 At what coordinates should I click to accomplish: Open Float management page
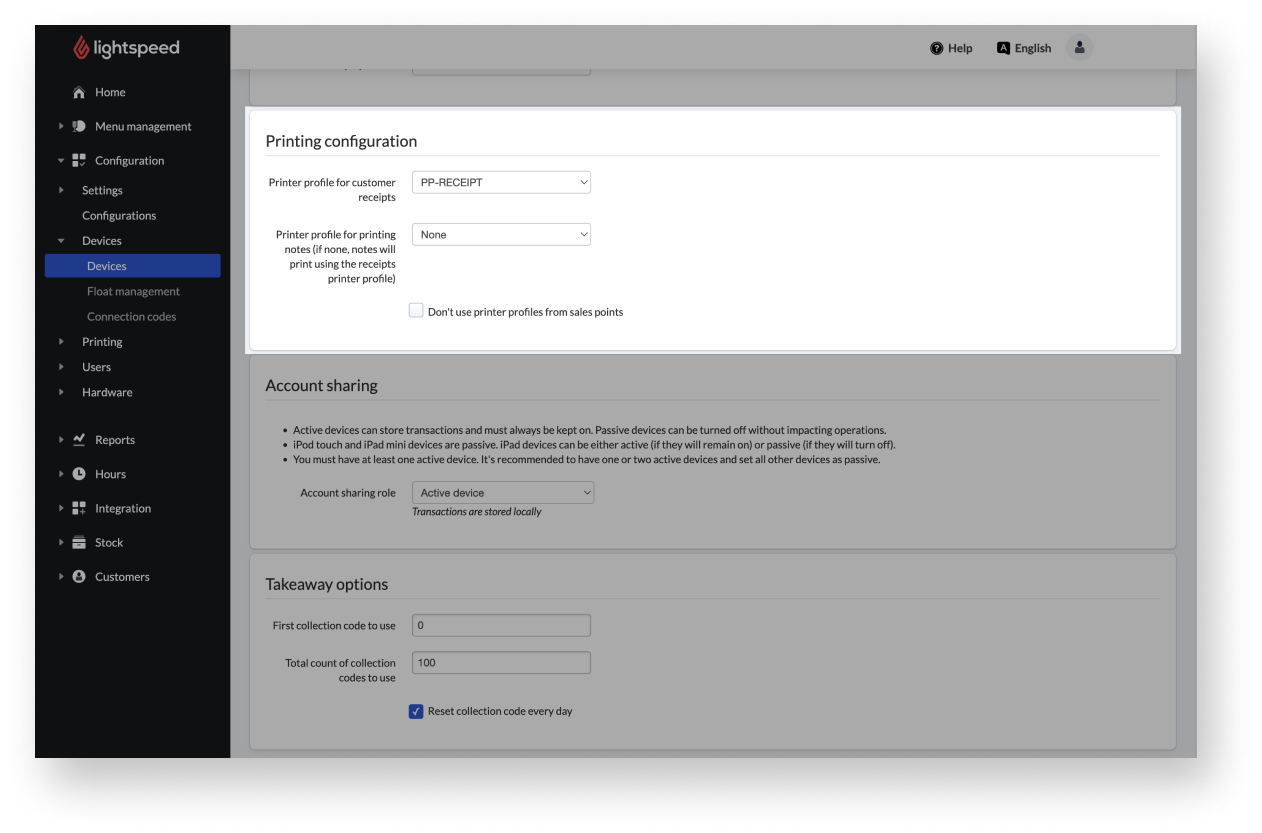(133, 292)
